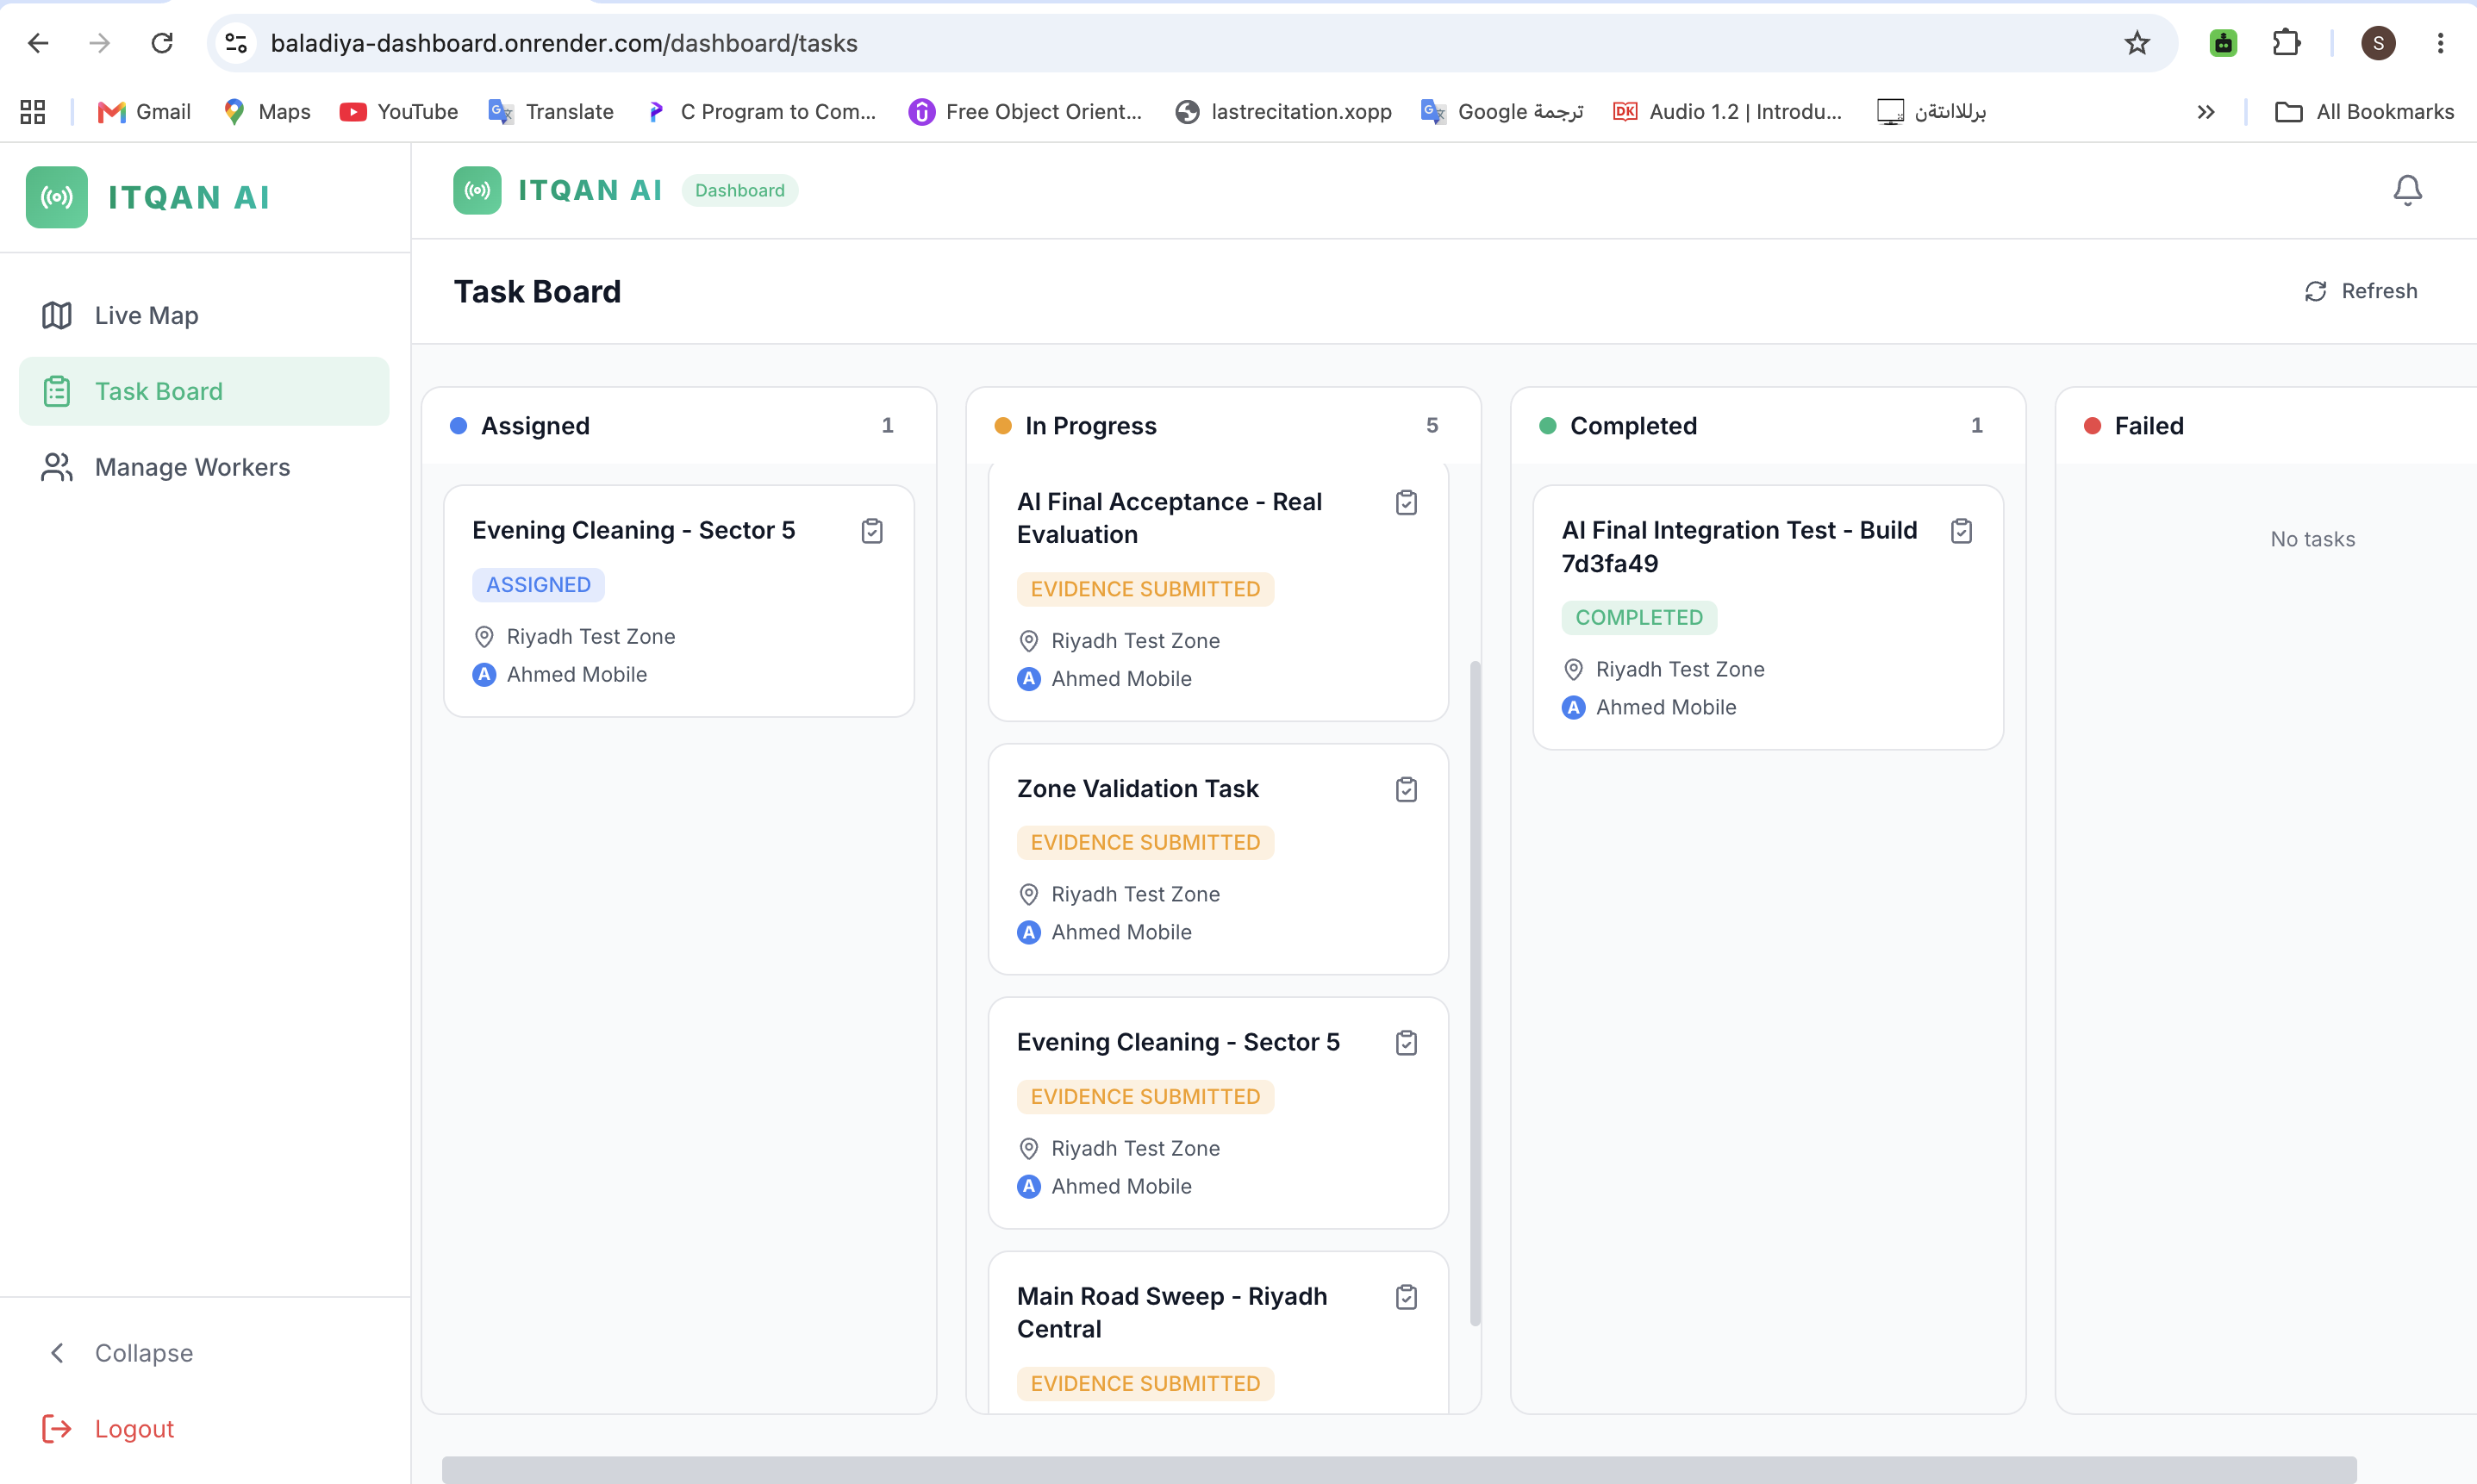Click the browser forward arrow
The height and width of the screenshot is (1484, 2477).
coord(99,43)
